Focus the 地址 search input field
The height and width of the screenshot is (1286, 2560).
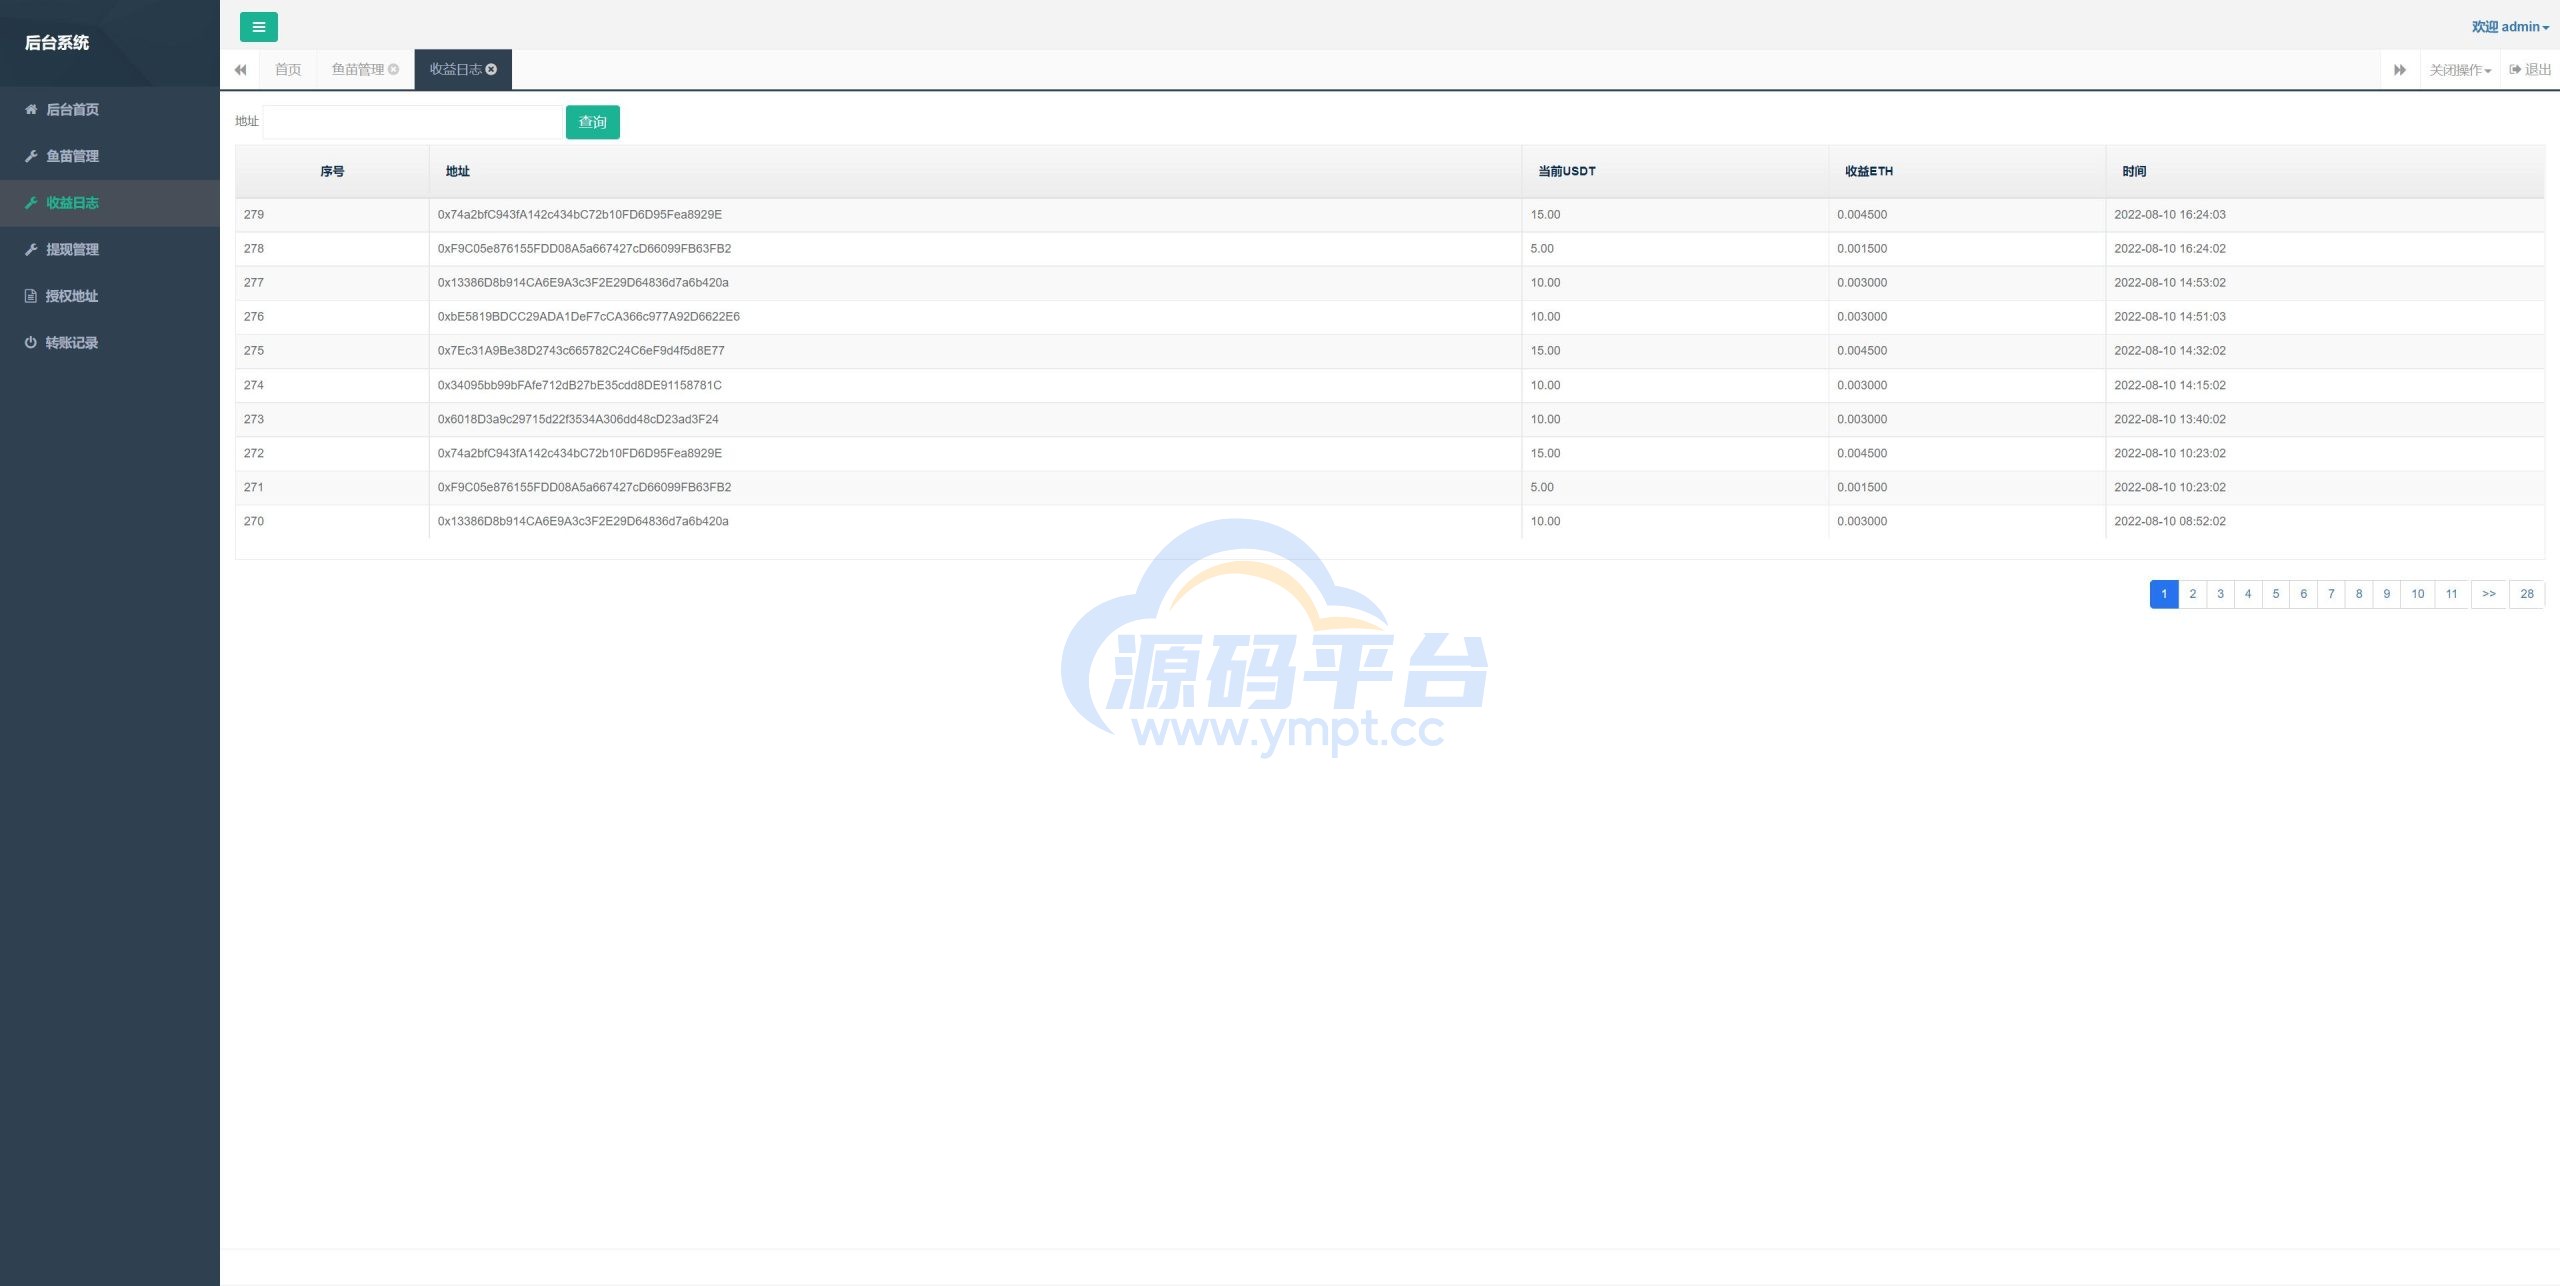[x=412, y=122]
